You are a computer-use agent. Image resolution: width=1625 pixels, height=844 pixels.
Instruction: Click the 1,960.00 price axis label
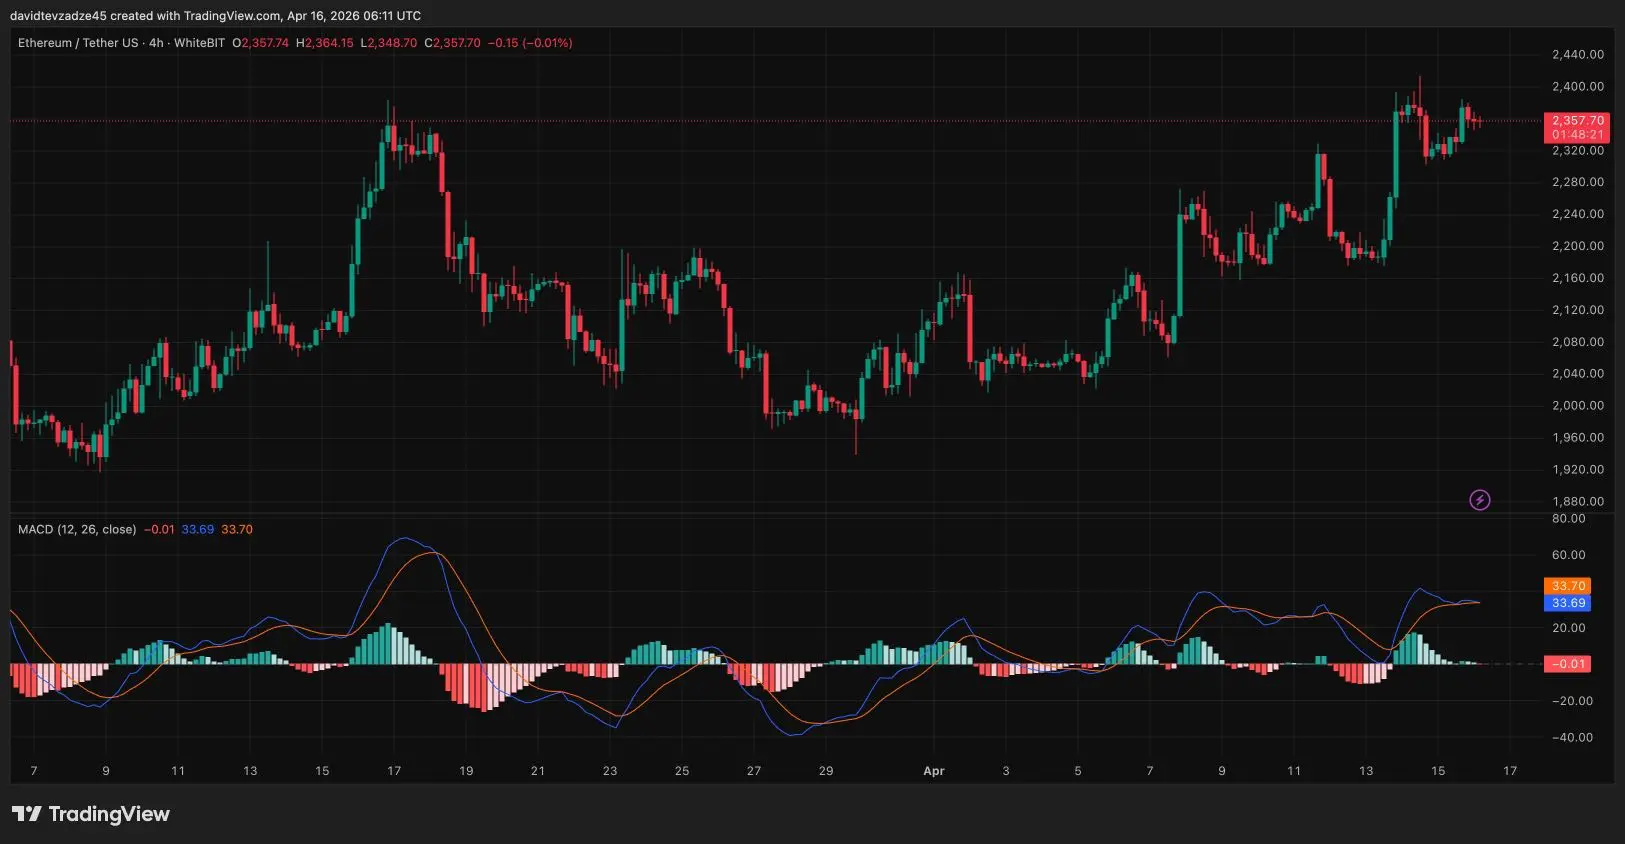tap(1578, 437)
